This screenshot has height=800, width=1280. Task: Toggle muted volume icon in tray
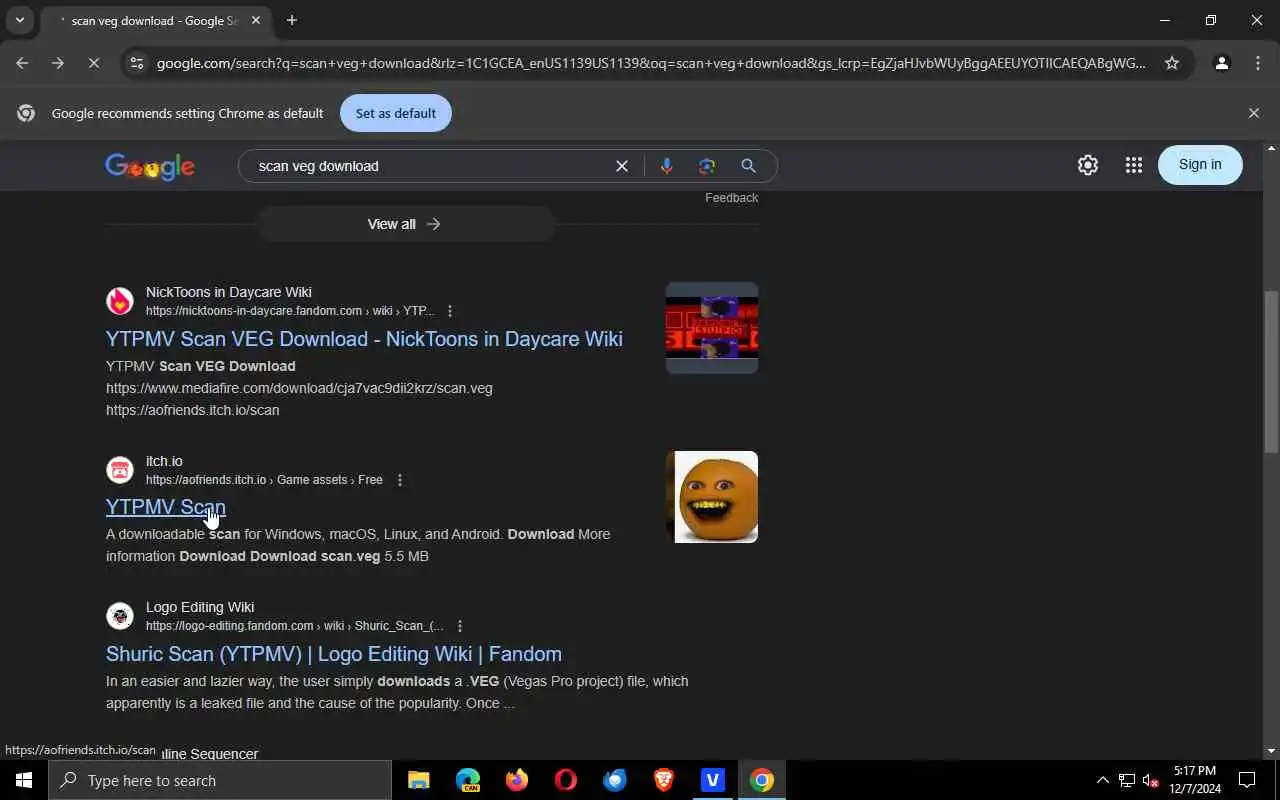[x=1151, y=780]
